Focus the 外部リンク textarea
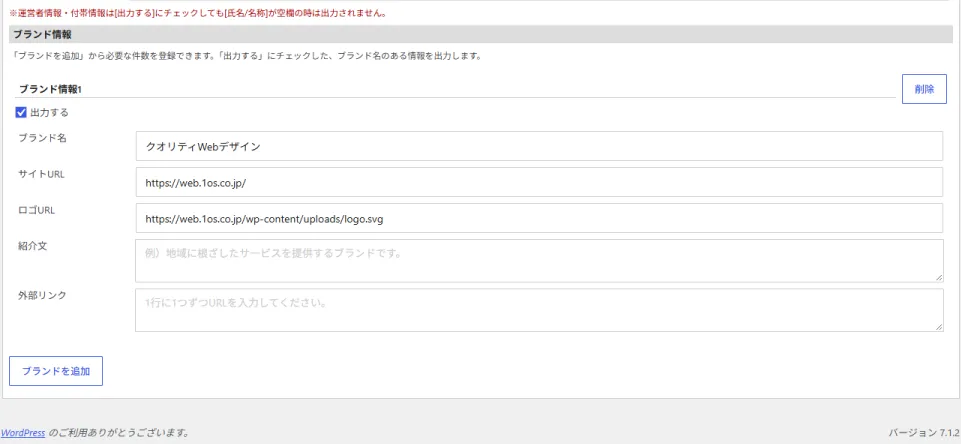 tap(539, 310)
